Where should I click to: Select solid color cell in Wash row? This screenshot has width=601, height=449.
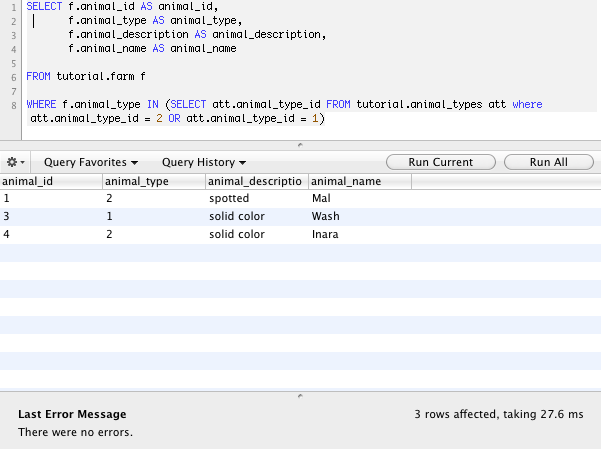point(257,216)
